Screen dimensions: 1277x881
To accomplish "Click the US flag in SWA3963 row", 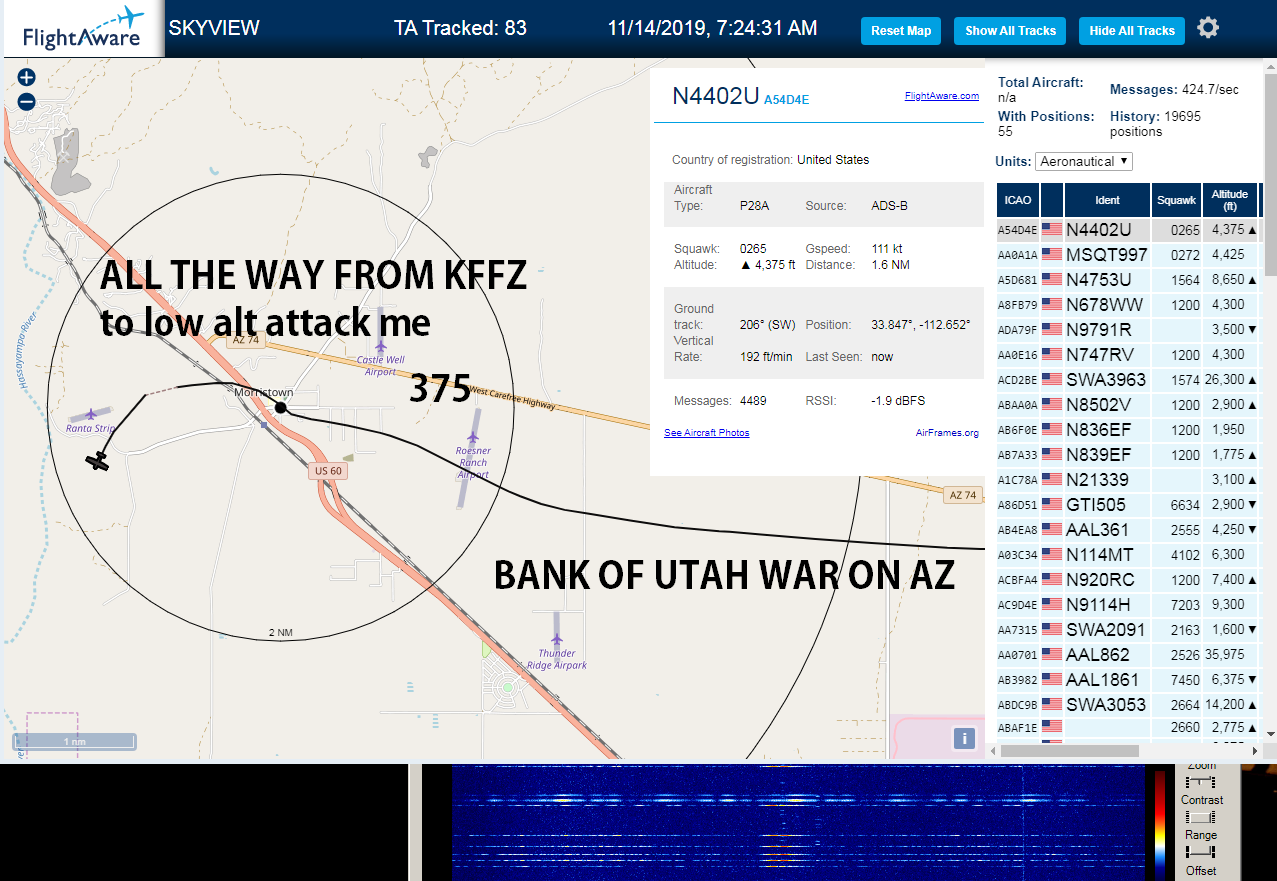I will 1051,380.
